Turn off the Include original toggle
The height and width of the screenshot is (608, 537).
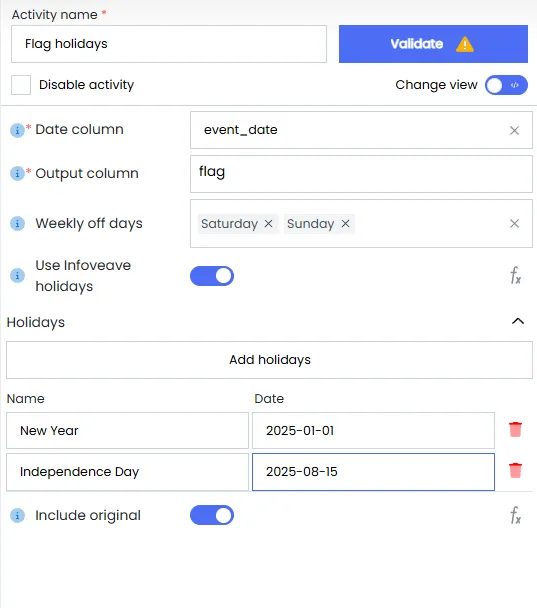(x=212, y=515)
